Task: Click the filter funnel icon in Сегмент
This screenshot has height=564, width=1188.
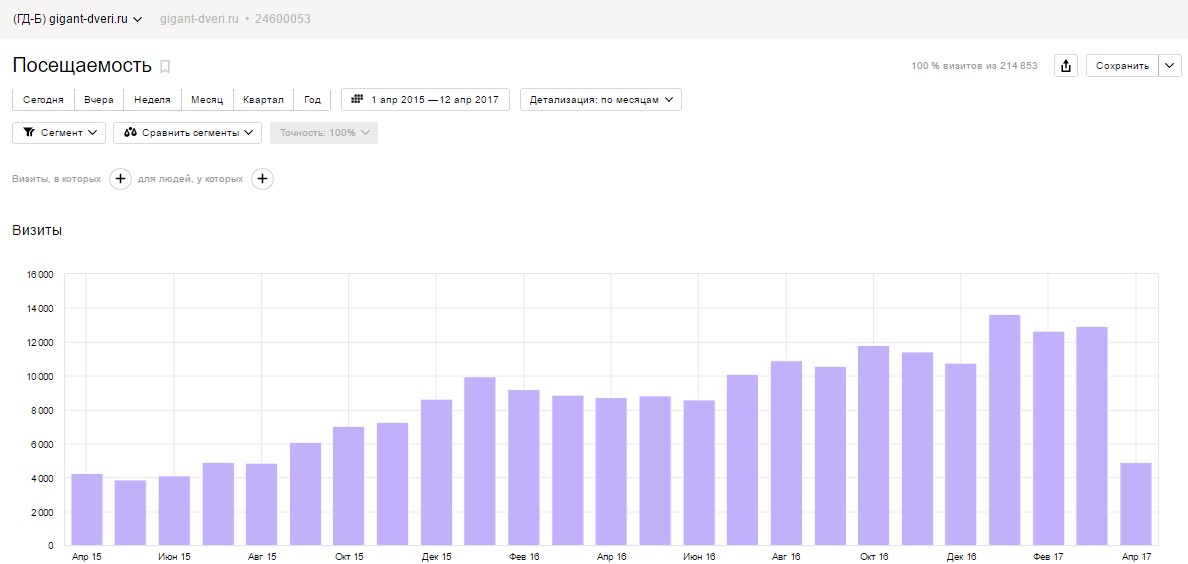Action: point(30,133)
